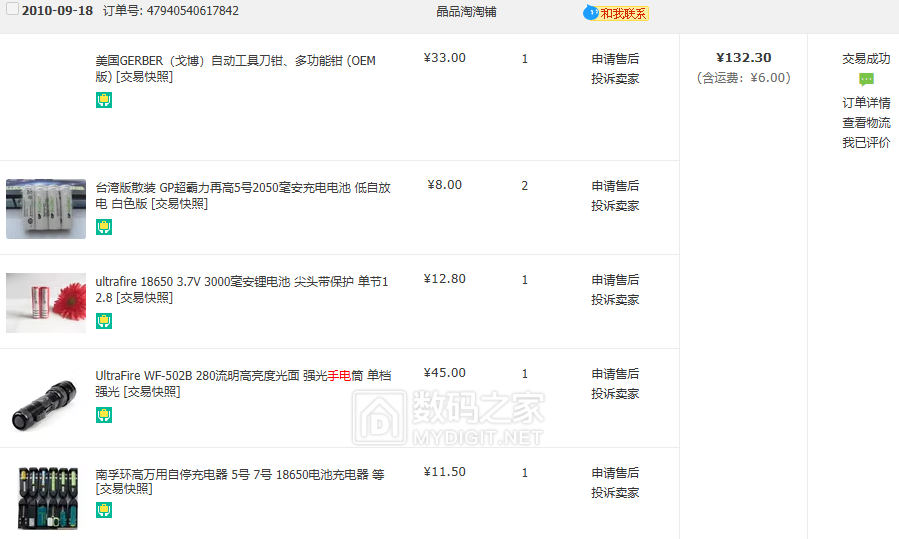899x539 pixels.
Task: Select the order checkbox dated 2010-09-18
Action: point(12,10)
